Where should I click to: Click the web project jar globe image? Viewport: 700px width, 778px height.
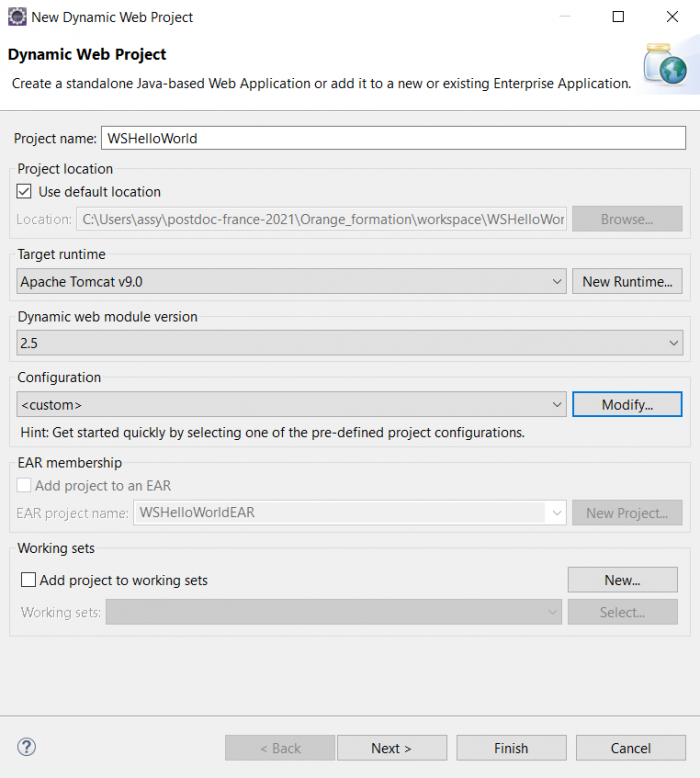(x=665, y=64)
